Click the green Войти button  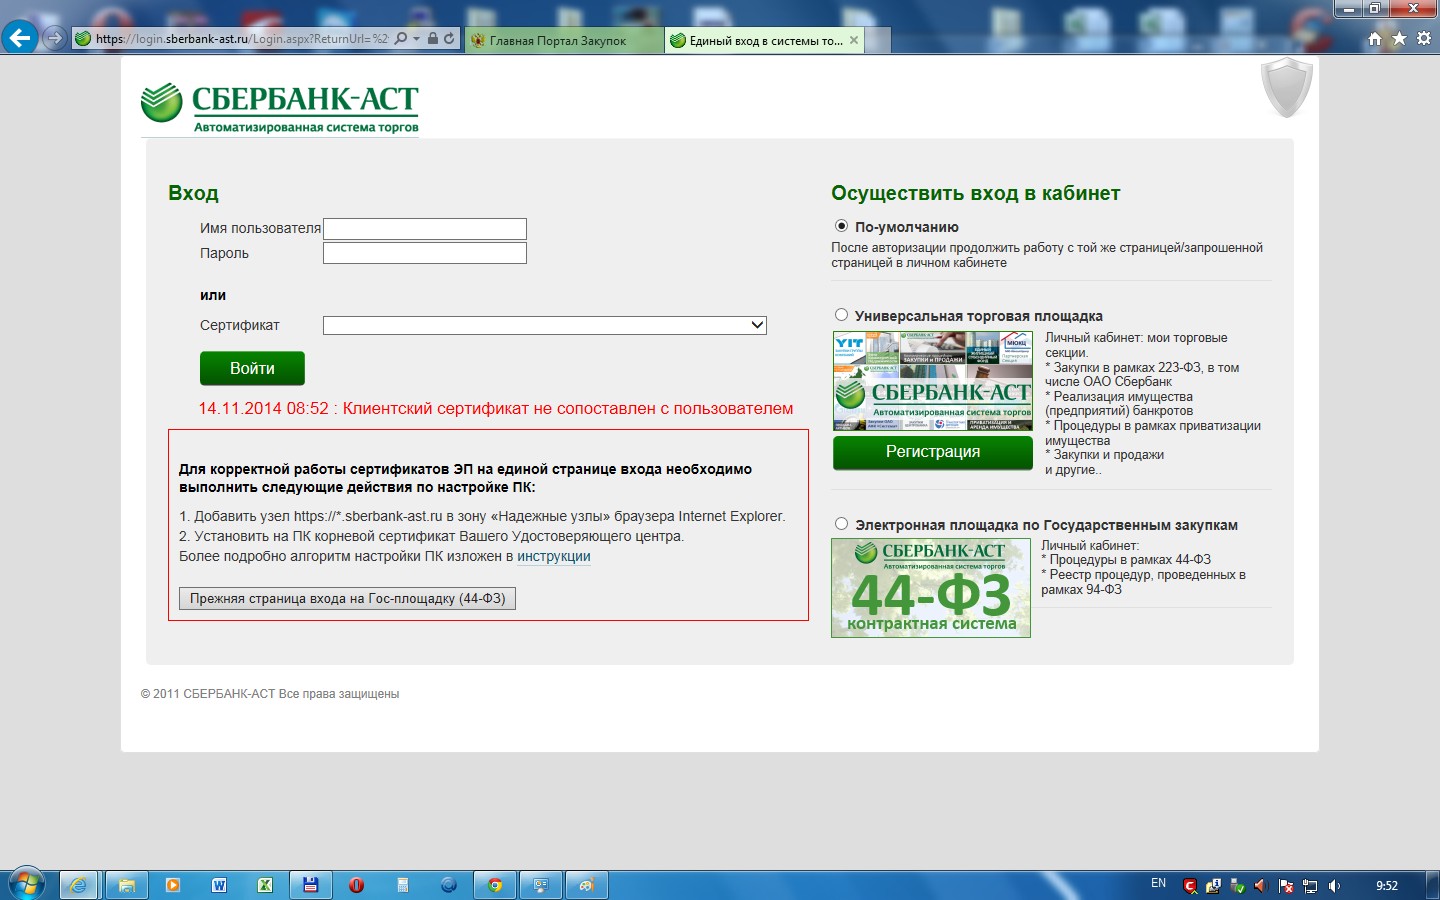click(252, 368)
